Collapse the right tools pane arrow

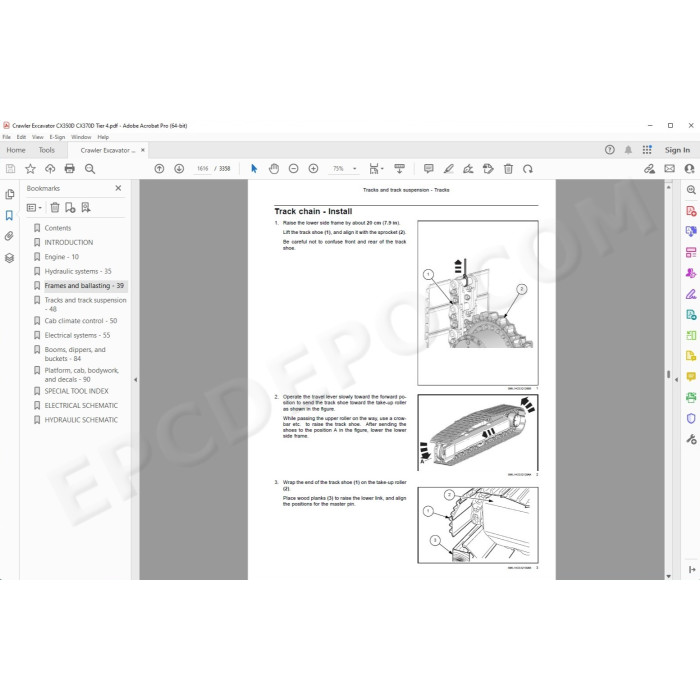coord(676,380)
